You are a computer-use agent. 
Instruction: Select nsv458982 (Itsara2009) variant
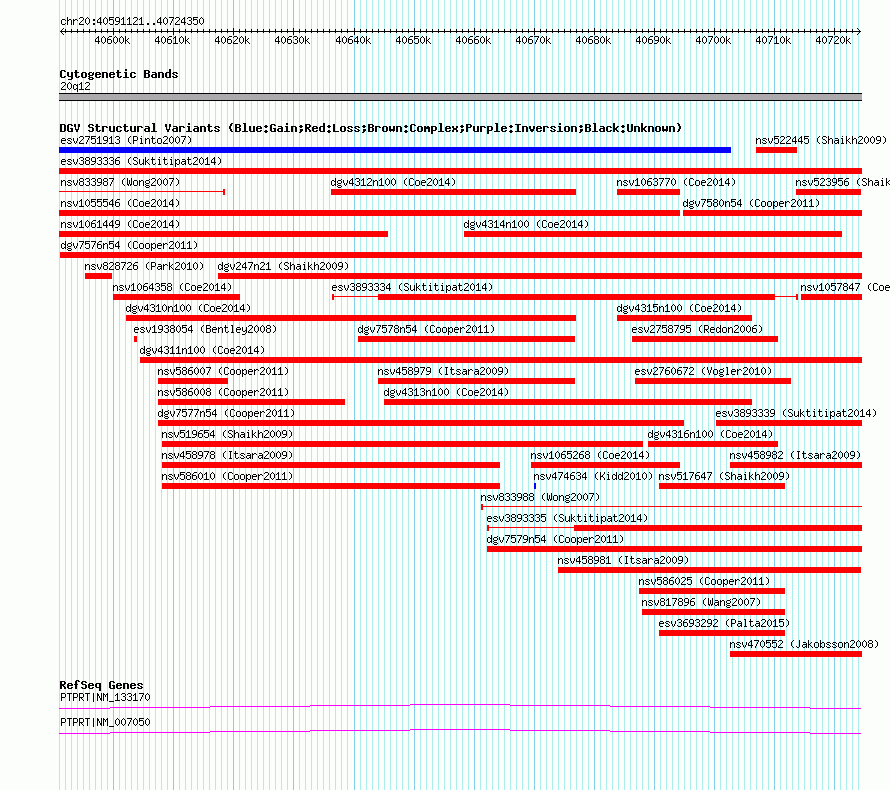795,455
